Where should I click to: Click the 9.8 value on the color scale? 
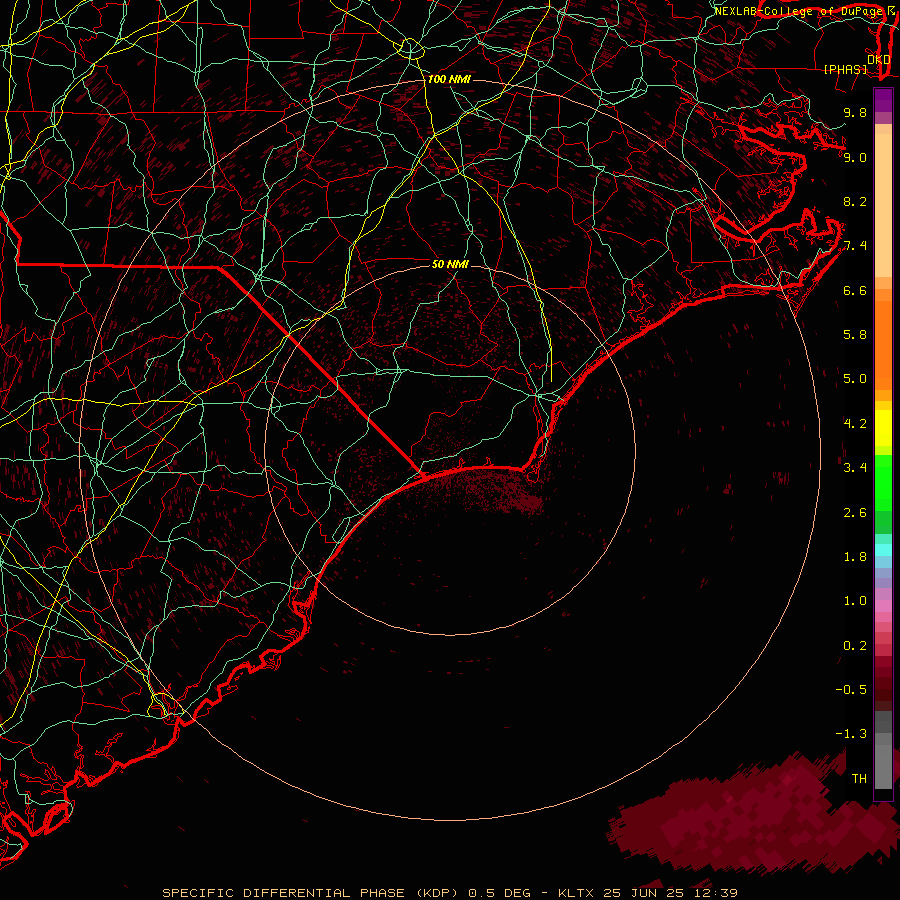pyautogui.click(x=855, y=113)
